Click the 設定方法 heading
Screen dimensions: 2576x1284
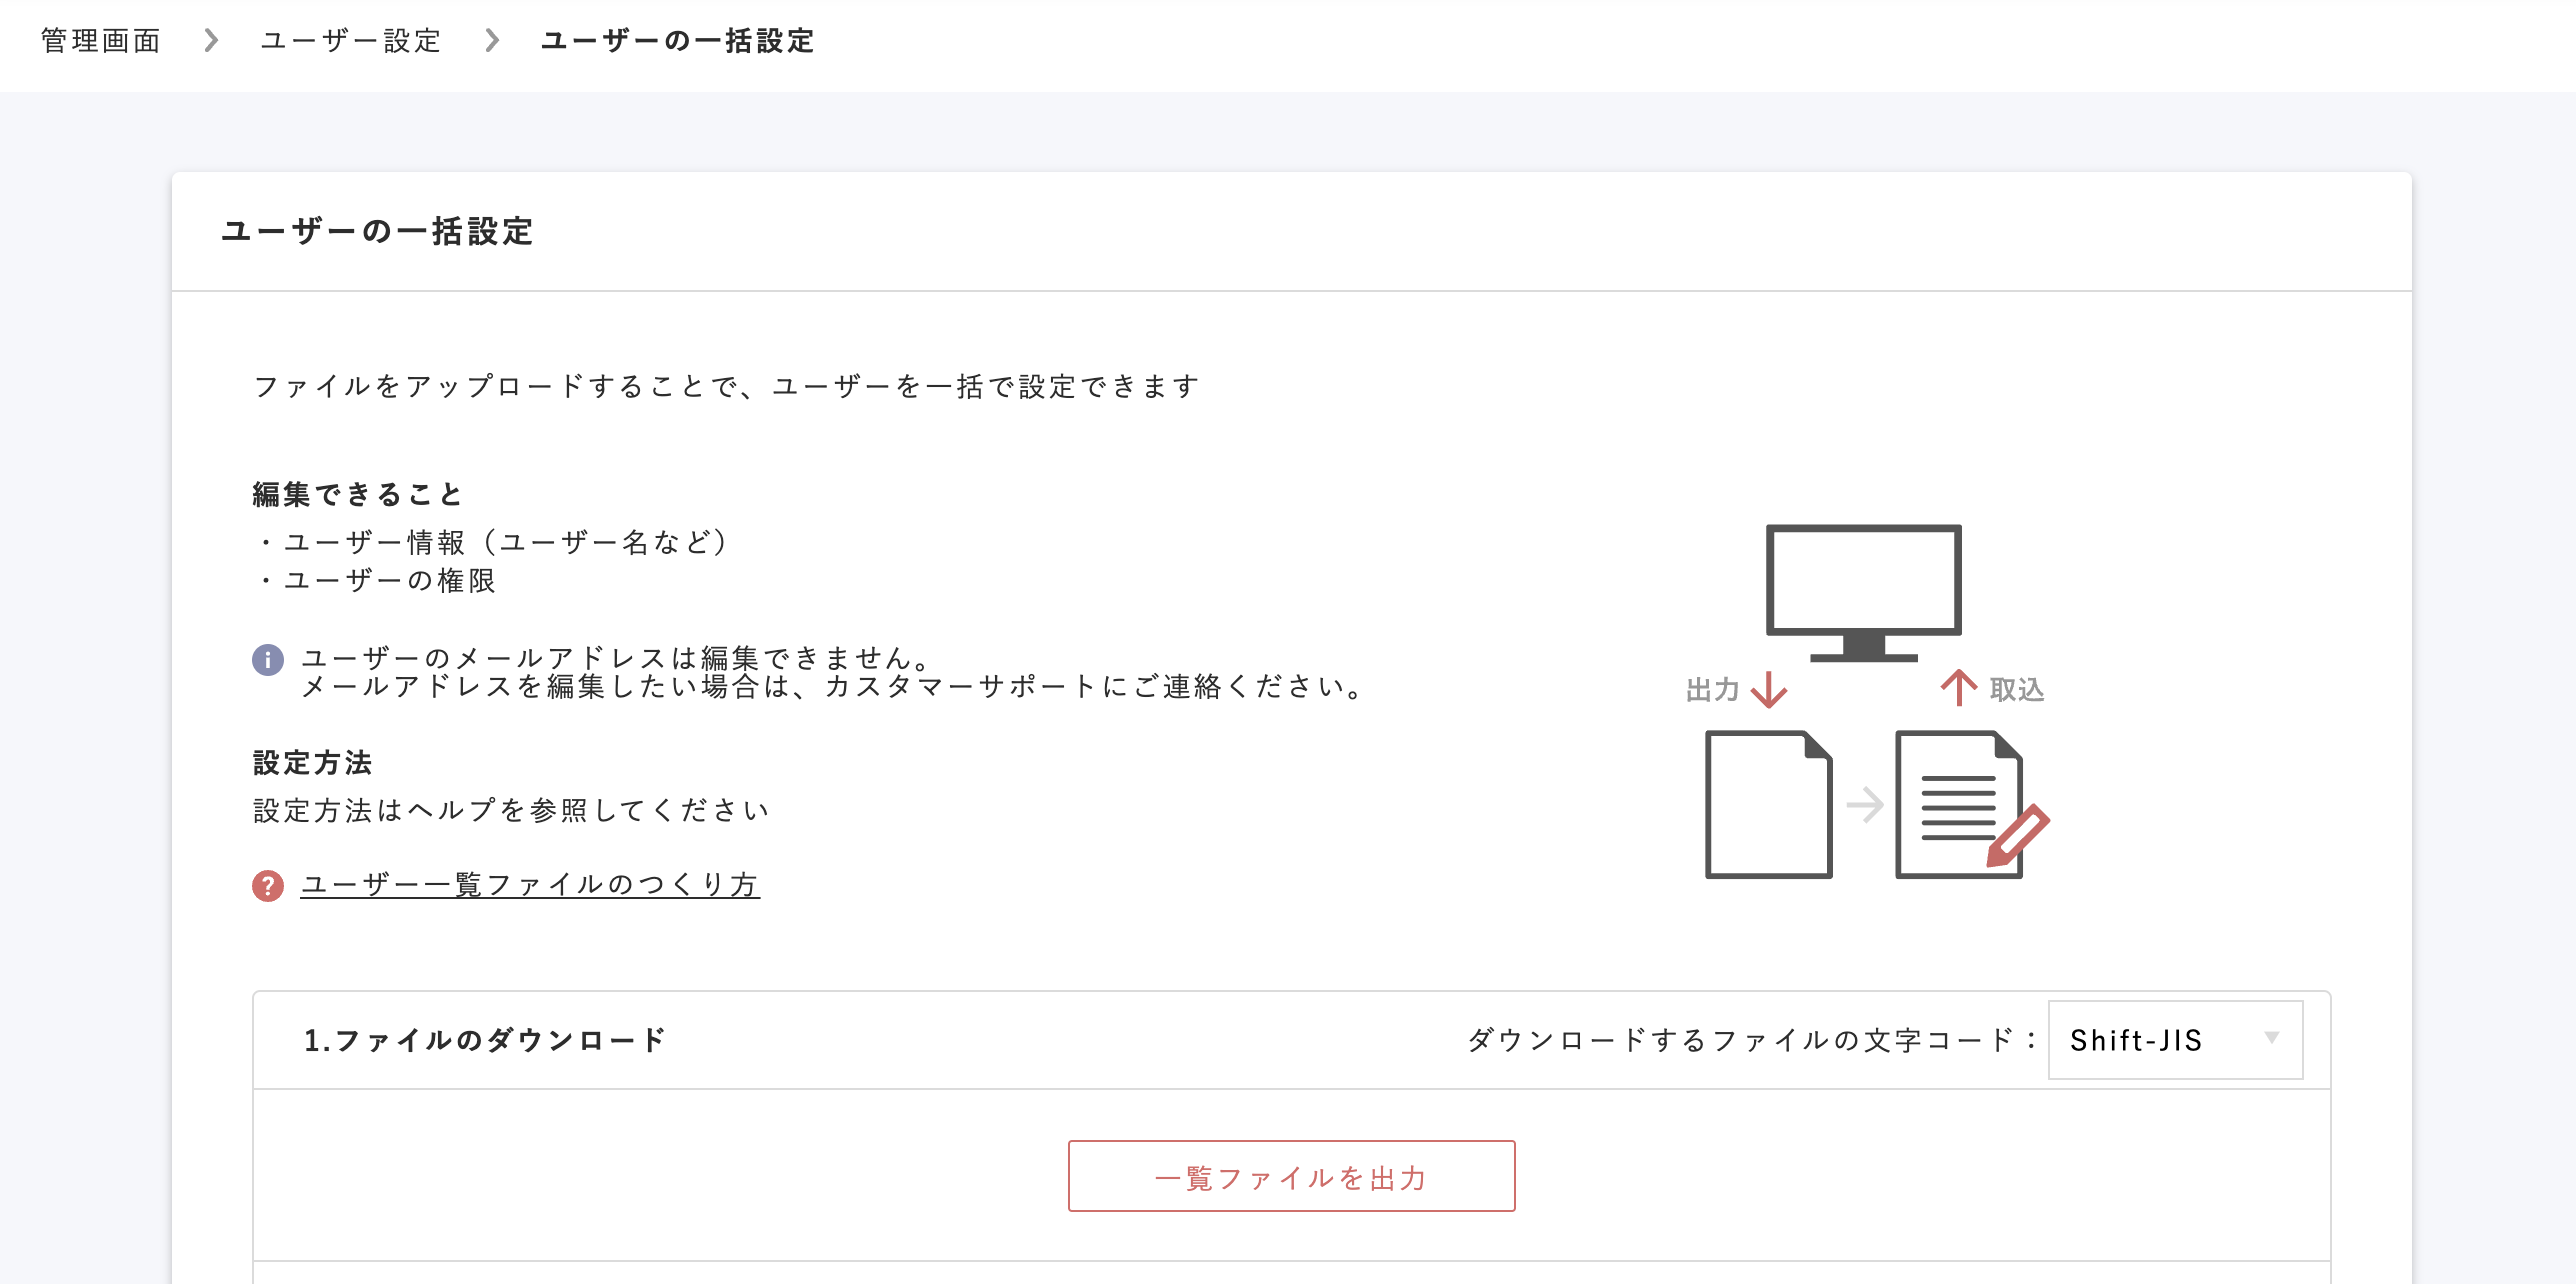click(313, 763)
